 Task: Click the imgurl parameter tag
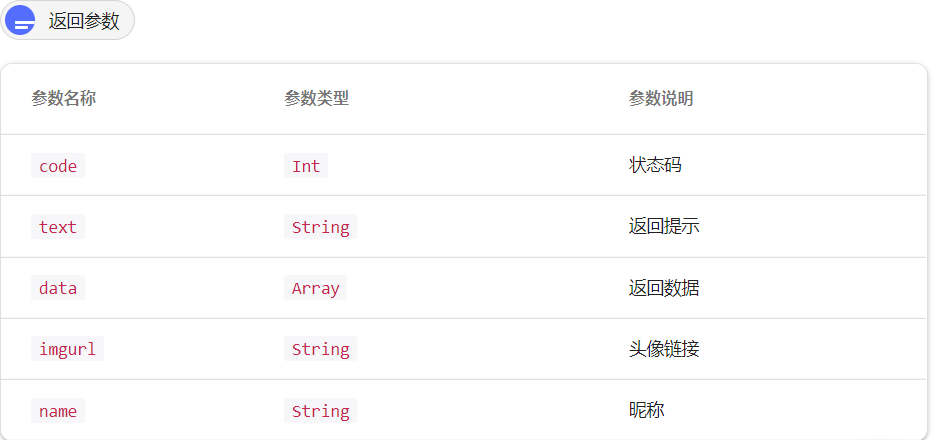pos(67,349)
